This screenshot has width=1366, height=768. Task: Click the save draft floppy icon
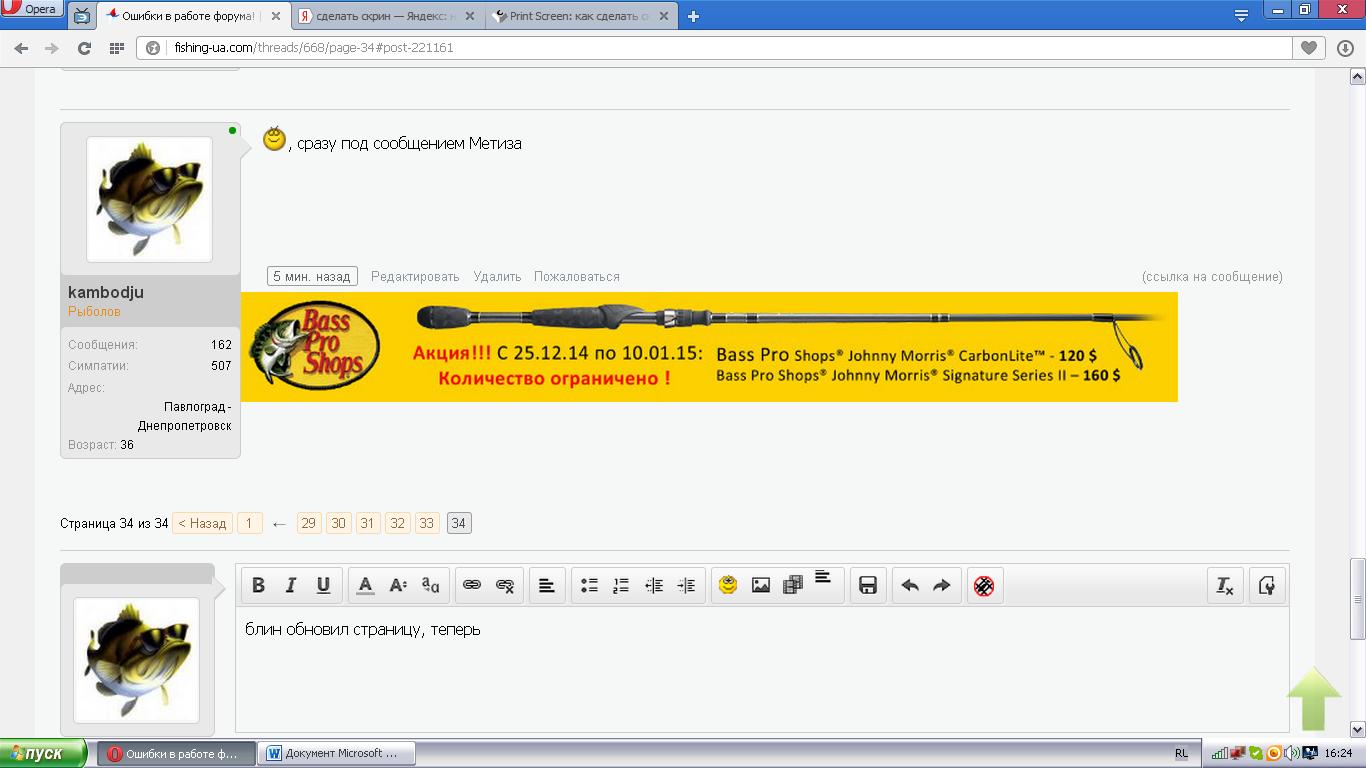868,586
